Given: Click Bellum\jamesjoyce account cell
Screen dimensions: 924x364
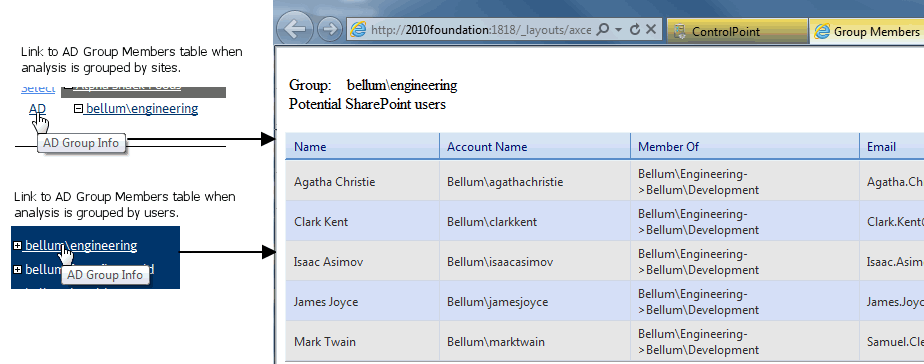Looking at the screenshot, I should [x=534, y=302].
